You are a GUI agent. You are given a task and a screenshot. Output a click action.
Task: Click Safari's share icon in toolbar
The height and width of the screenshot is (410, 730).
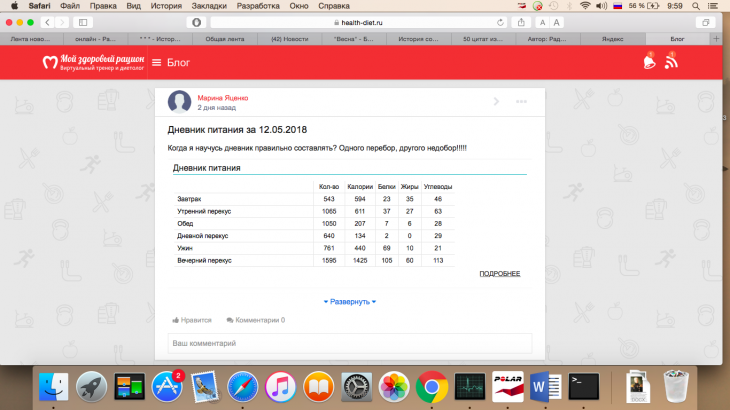point(522,21)
